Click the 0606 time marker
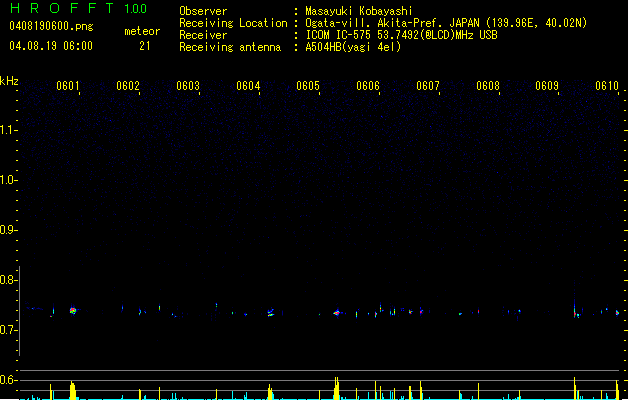The image size is (629, 400). (x=368, y=86)
